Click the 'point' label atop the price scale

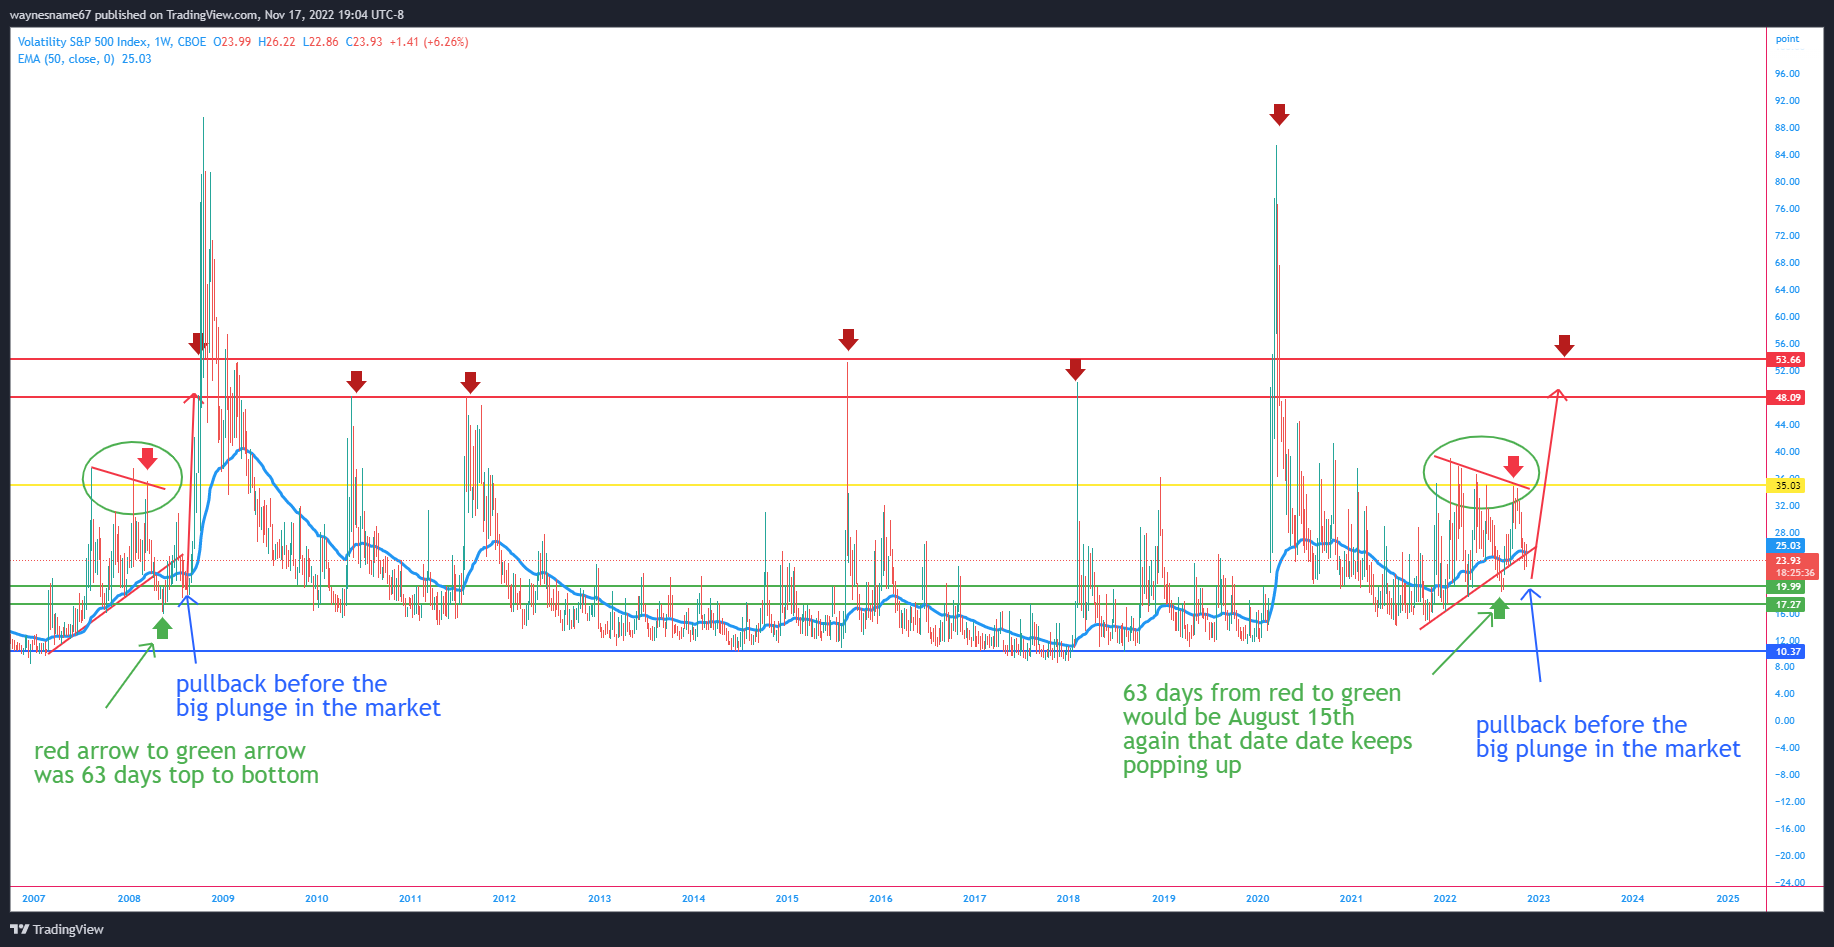1787,39
